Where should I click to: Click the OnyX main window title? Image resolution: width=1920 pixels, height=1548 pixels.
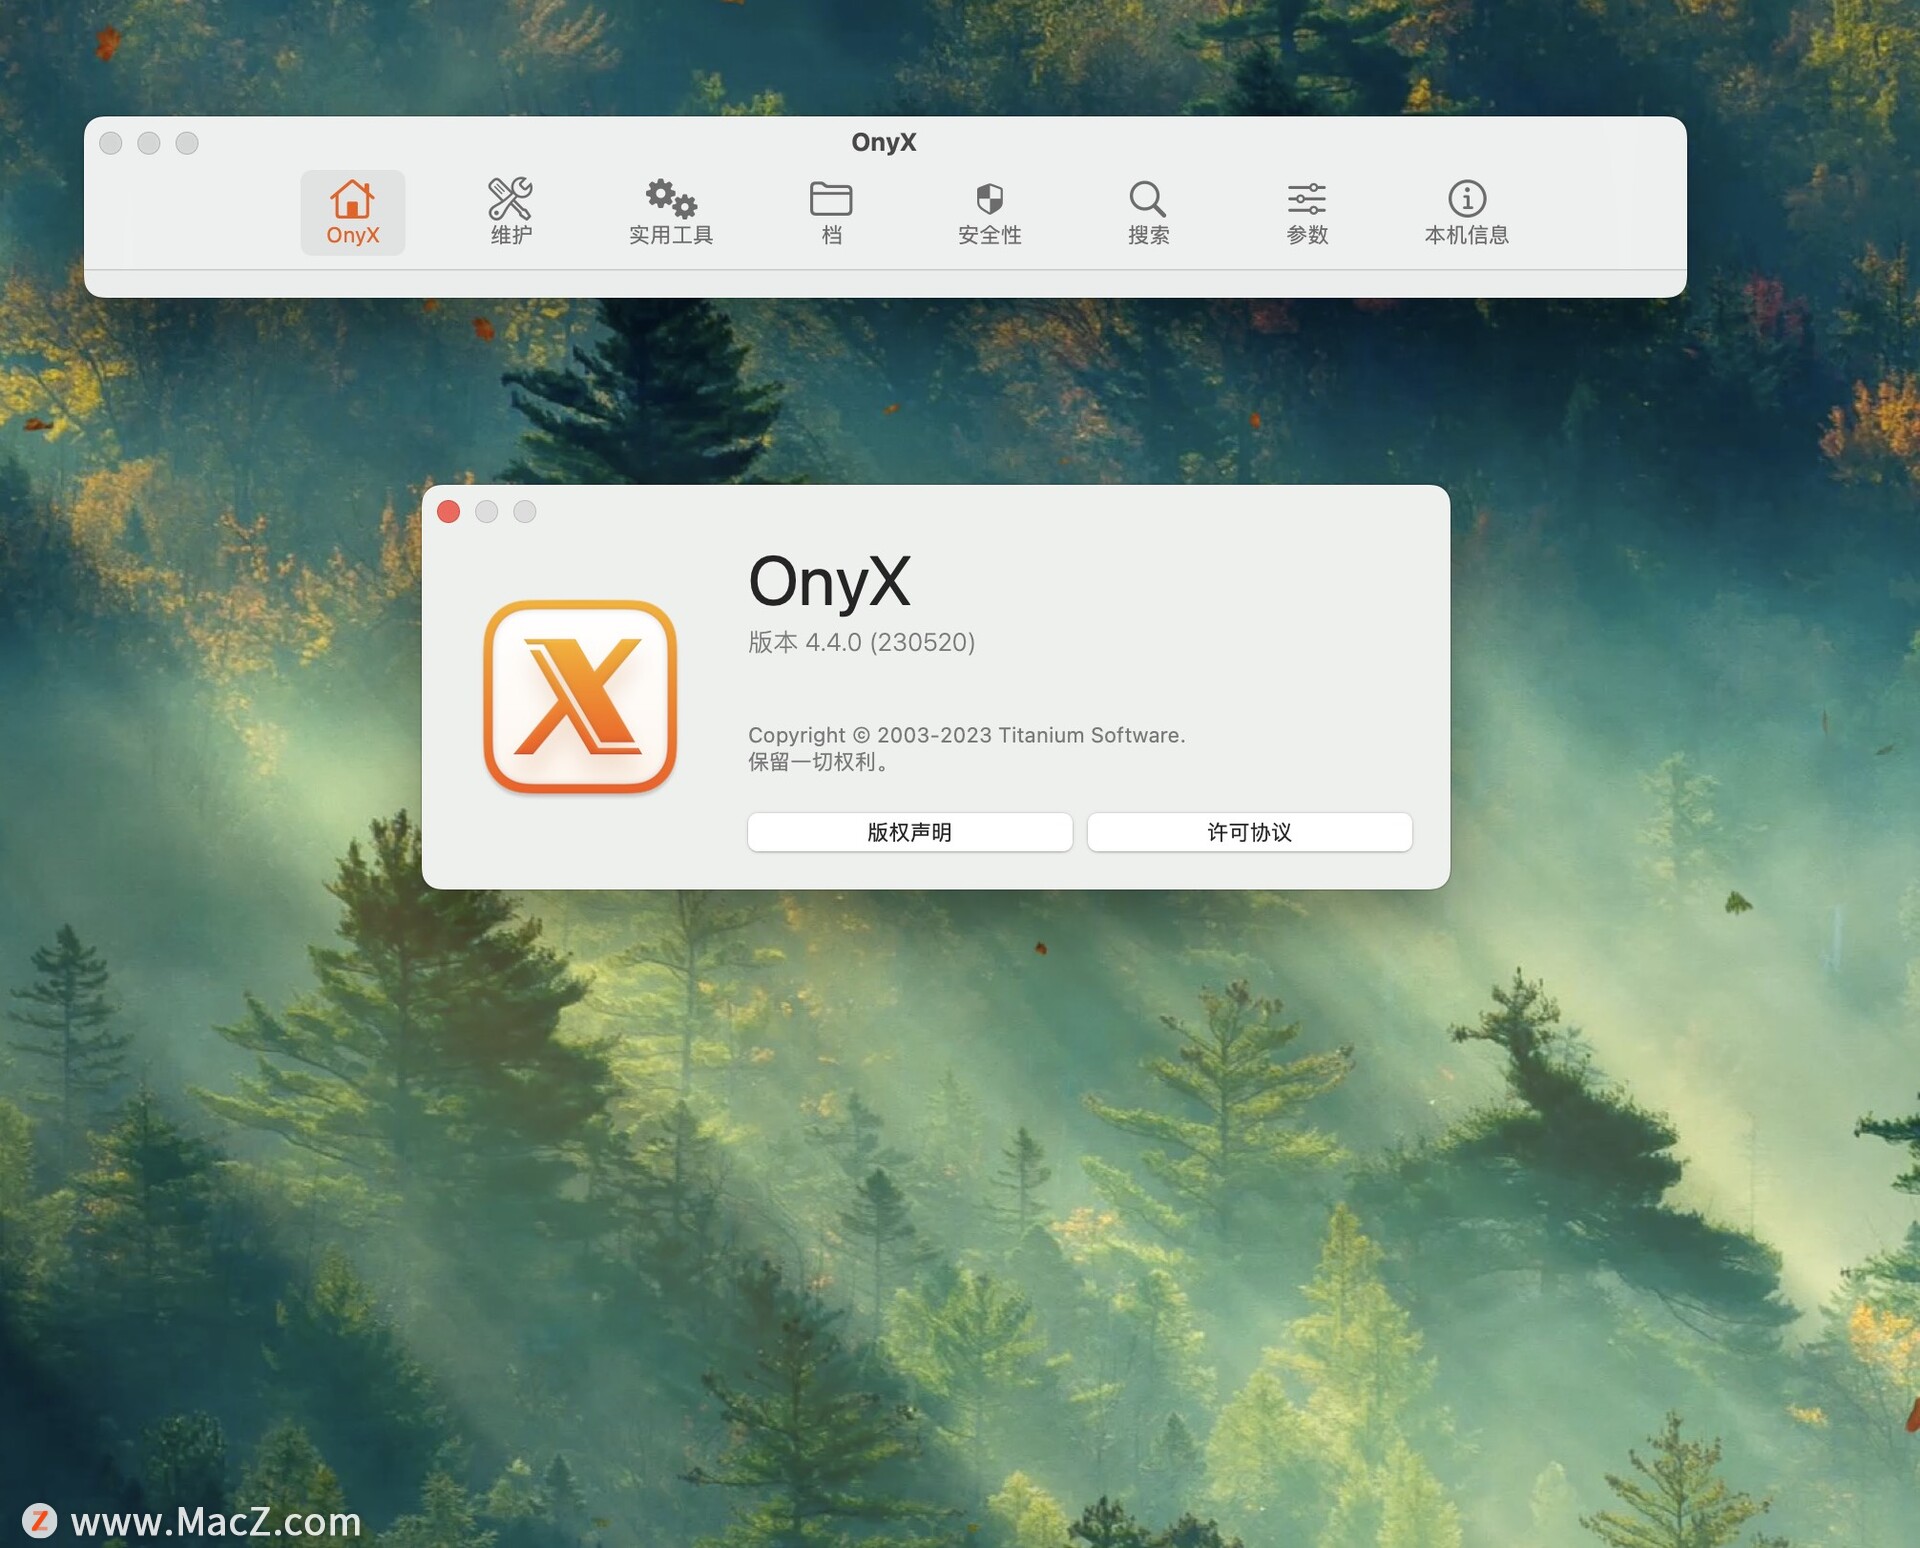883,142
